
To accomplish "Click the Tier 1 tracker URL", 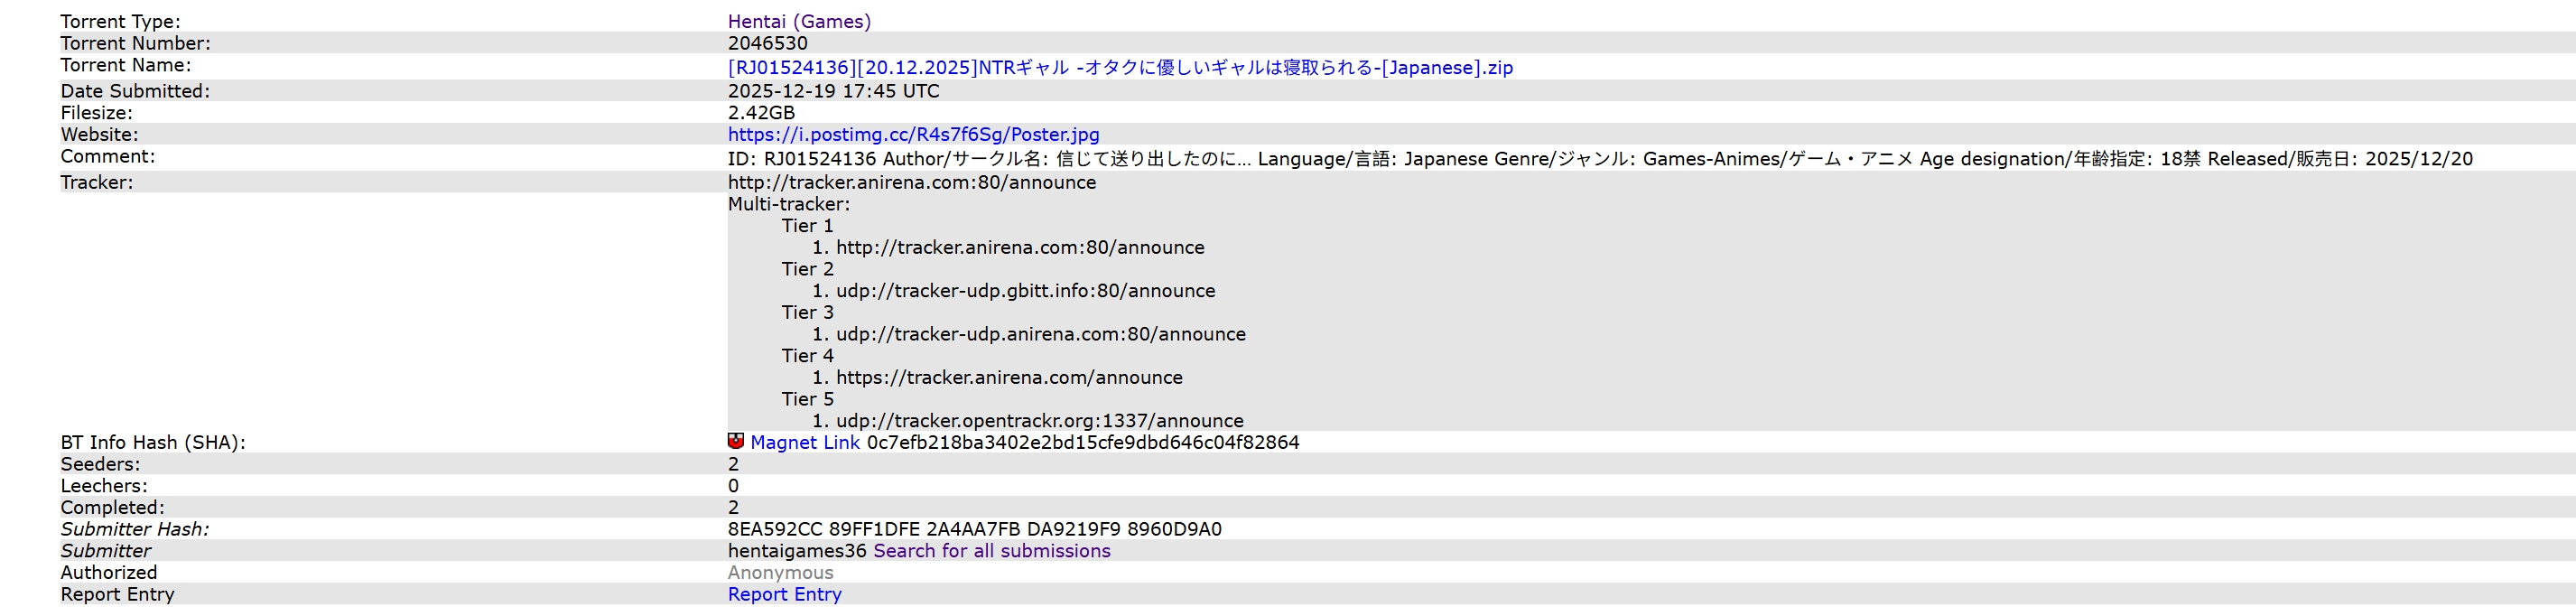I will click(1019, 247).
